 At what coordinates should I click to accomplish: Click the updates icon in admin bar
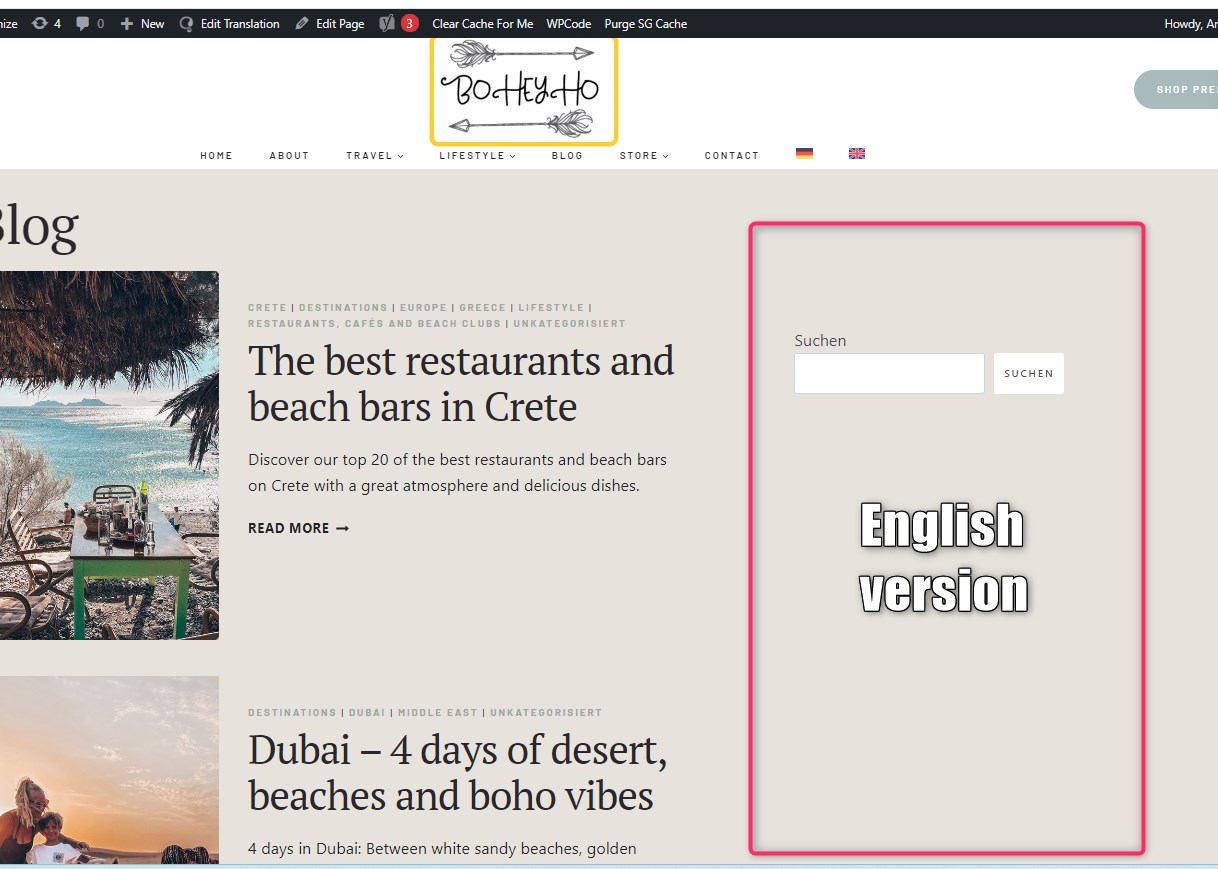click(40, 23)
